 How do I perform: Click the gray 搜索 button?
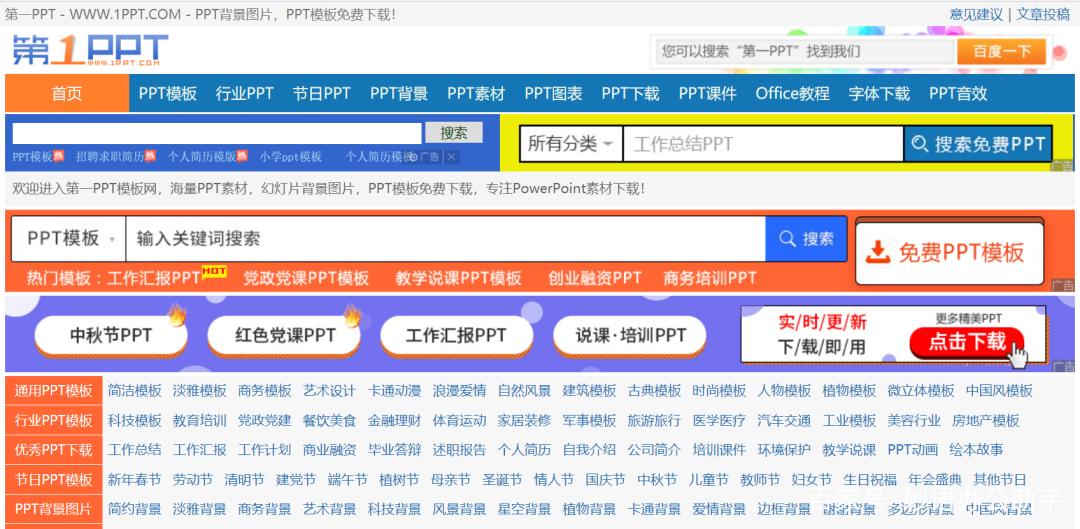click(x=453, y=132)
